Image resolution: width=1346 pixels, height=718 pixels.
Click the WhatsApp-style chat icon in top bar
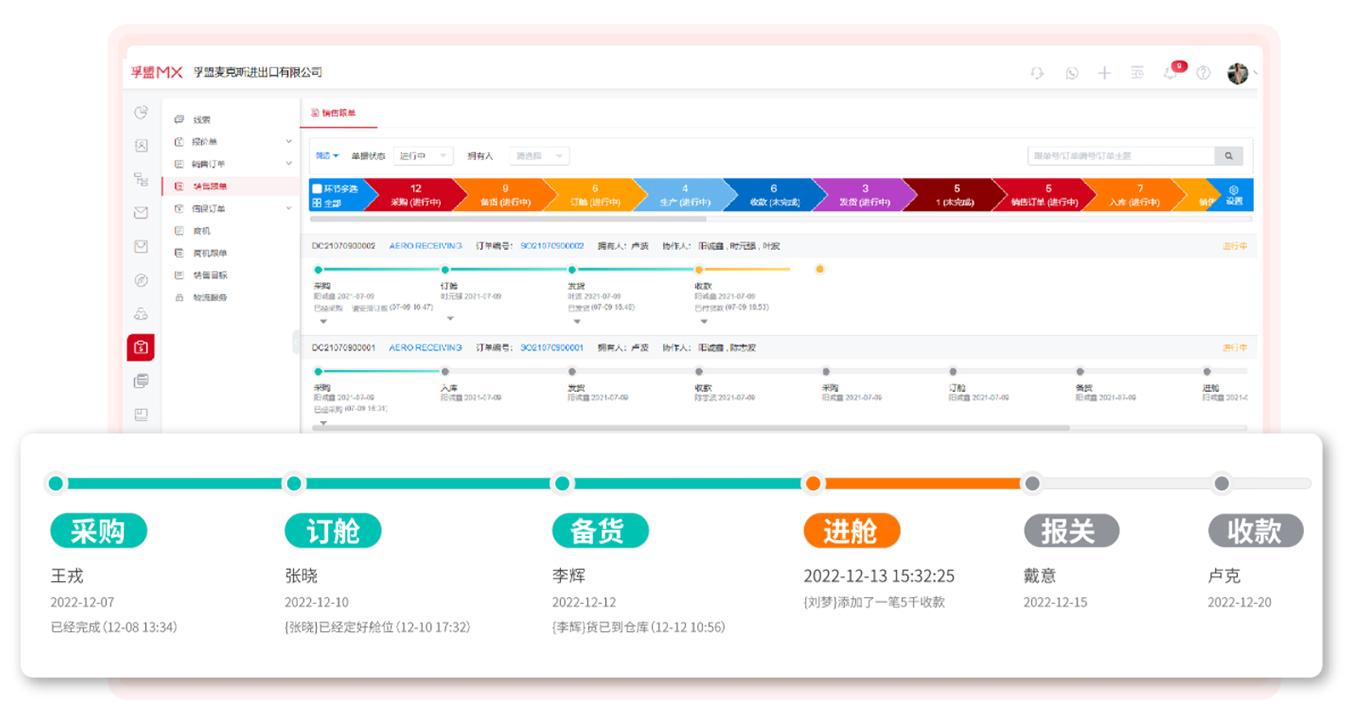coord(1071,74)
